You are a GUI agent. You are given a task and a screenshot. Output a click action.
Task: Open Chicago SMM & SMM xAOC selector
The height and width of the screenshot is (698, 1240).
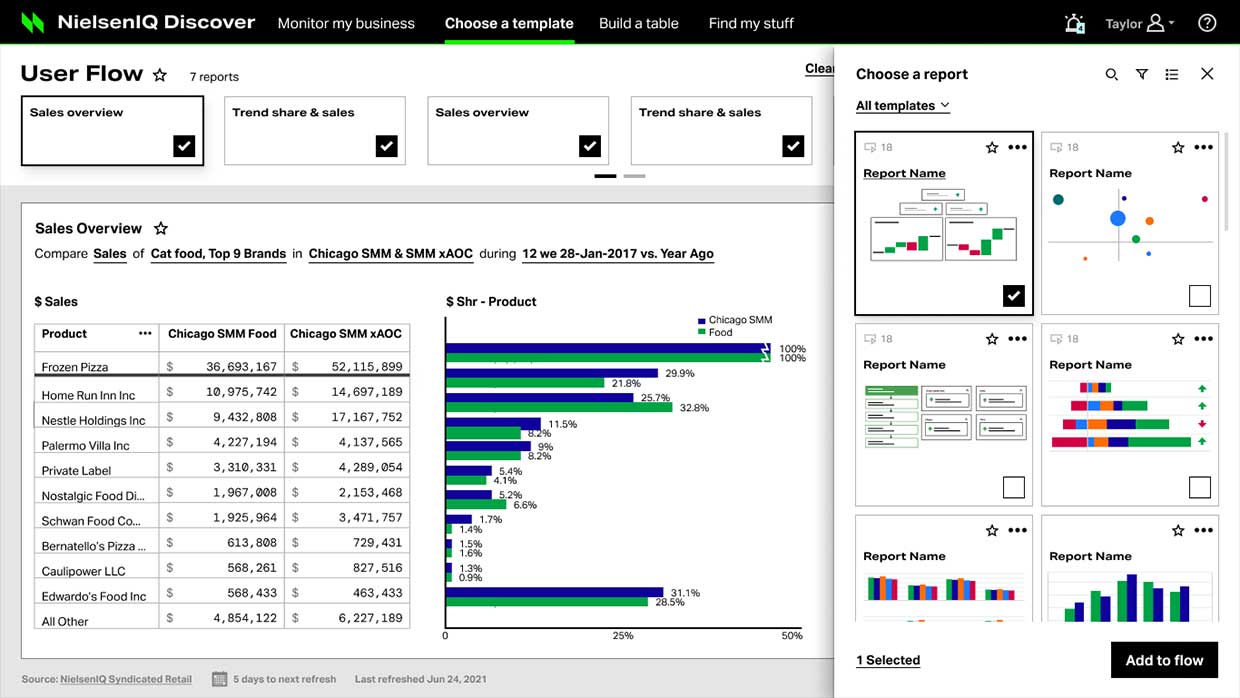(x=391, y=254)
